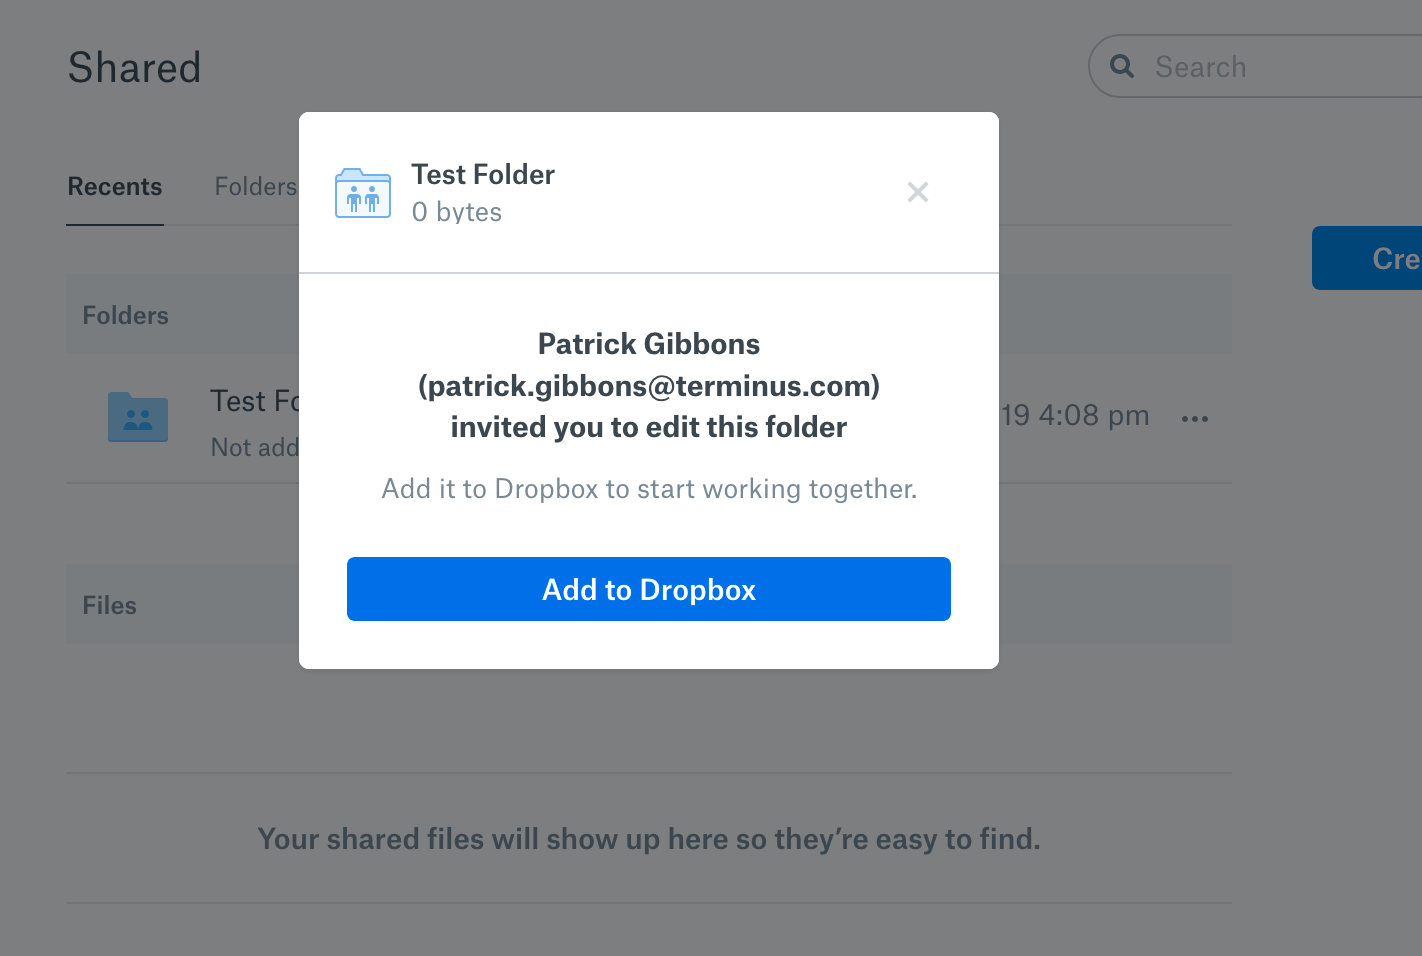Screen dimensions: 1422x956
Task: Open the three-dot menu for Test Folder row
Action: (x=1195, y=418)
